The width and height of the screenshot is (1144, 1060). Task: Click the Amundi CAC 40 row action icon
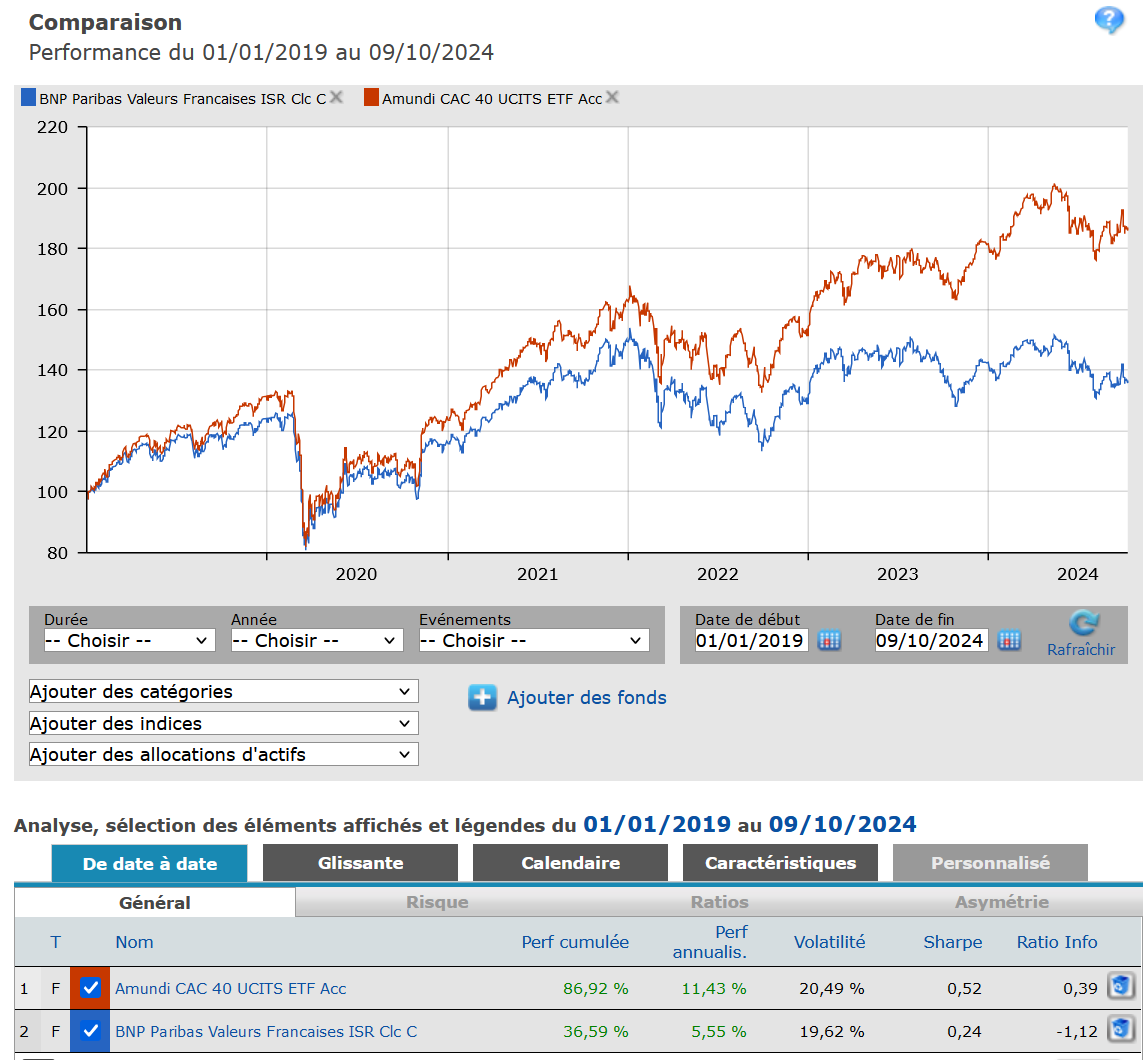(1120, 986)
